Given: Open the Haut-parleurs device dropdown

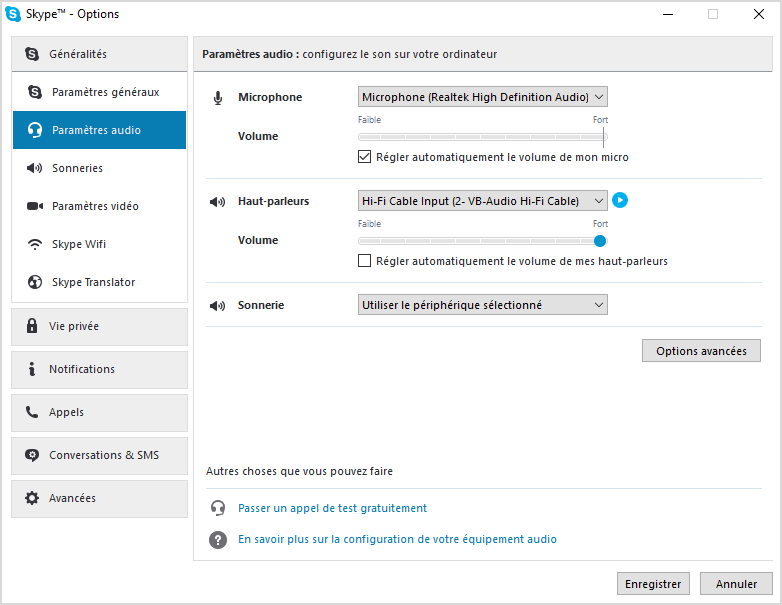Looking at the screenshot, I should (483, 201).
